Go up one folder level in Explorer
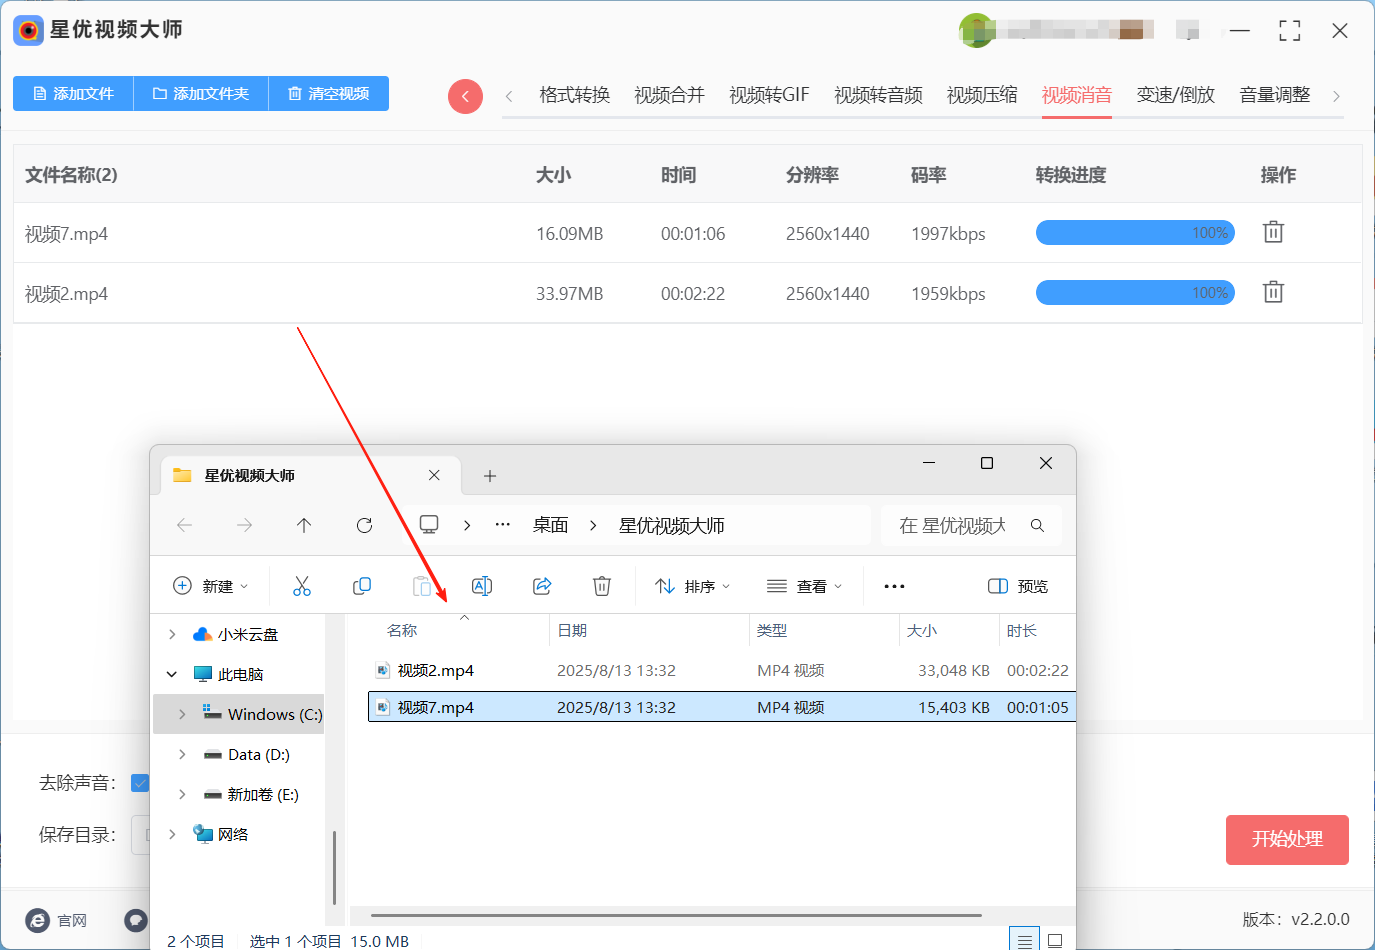 (x=304, y=525)
